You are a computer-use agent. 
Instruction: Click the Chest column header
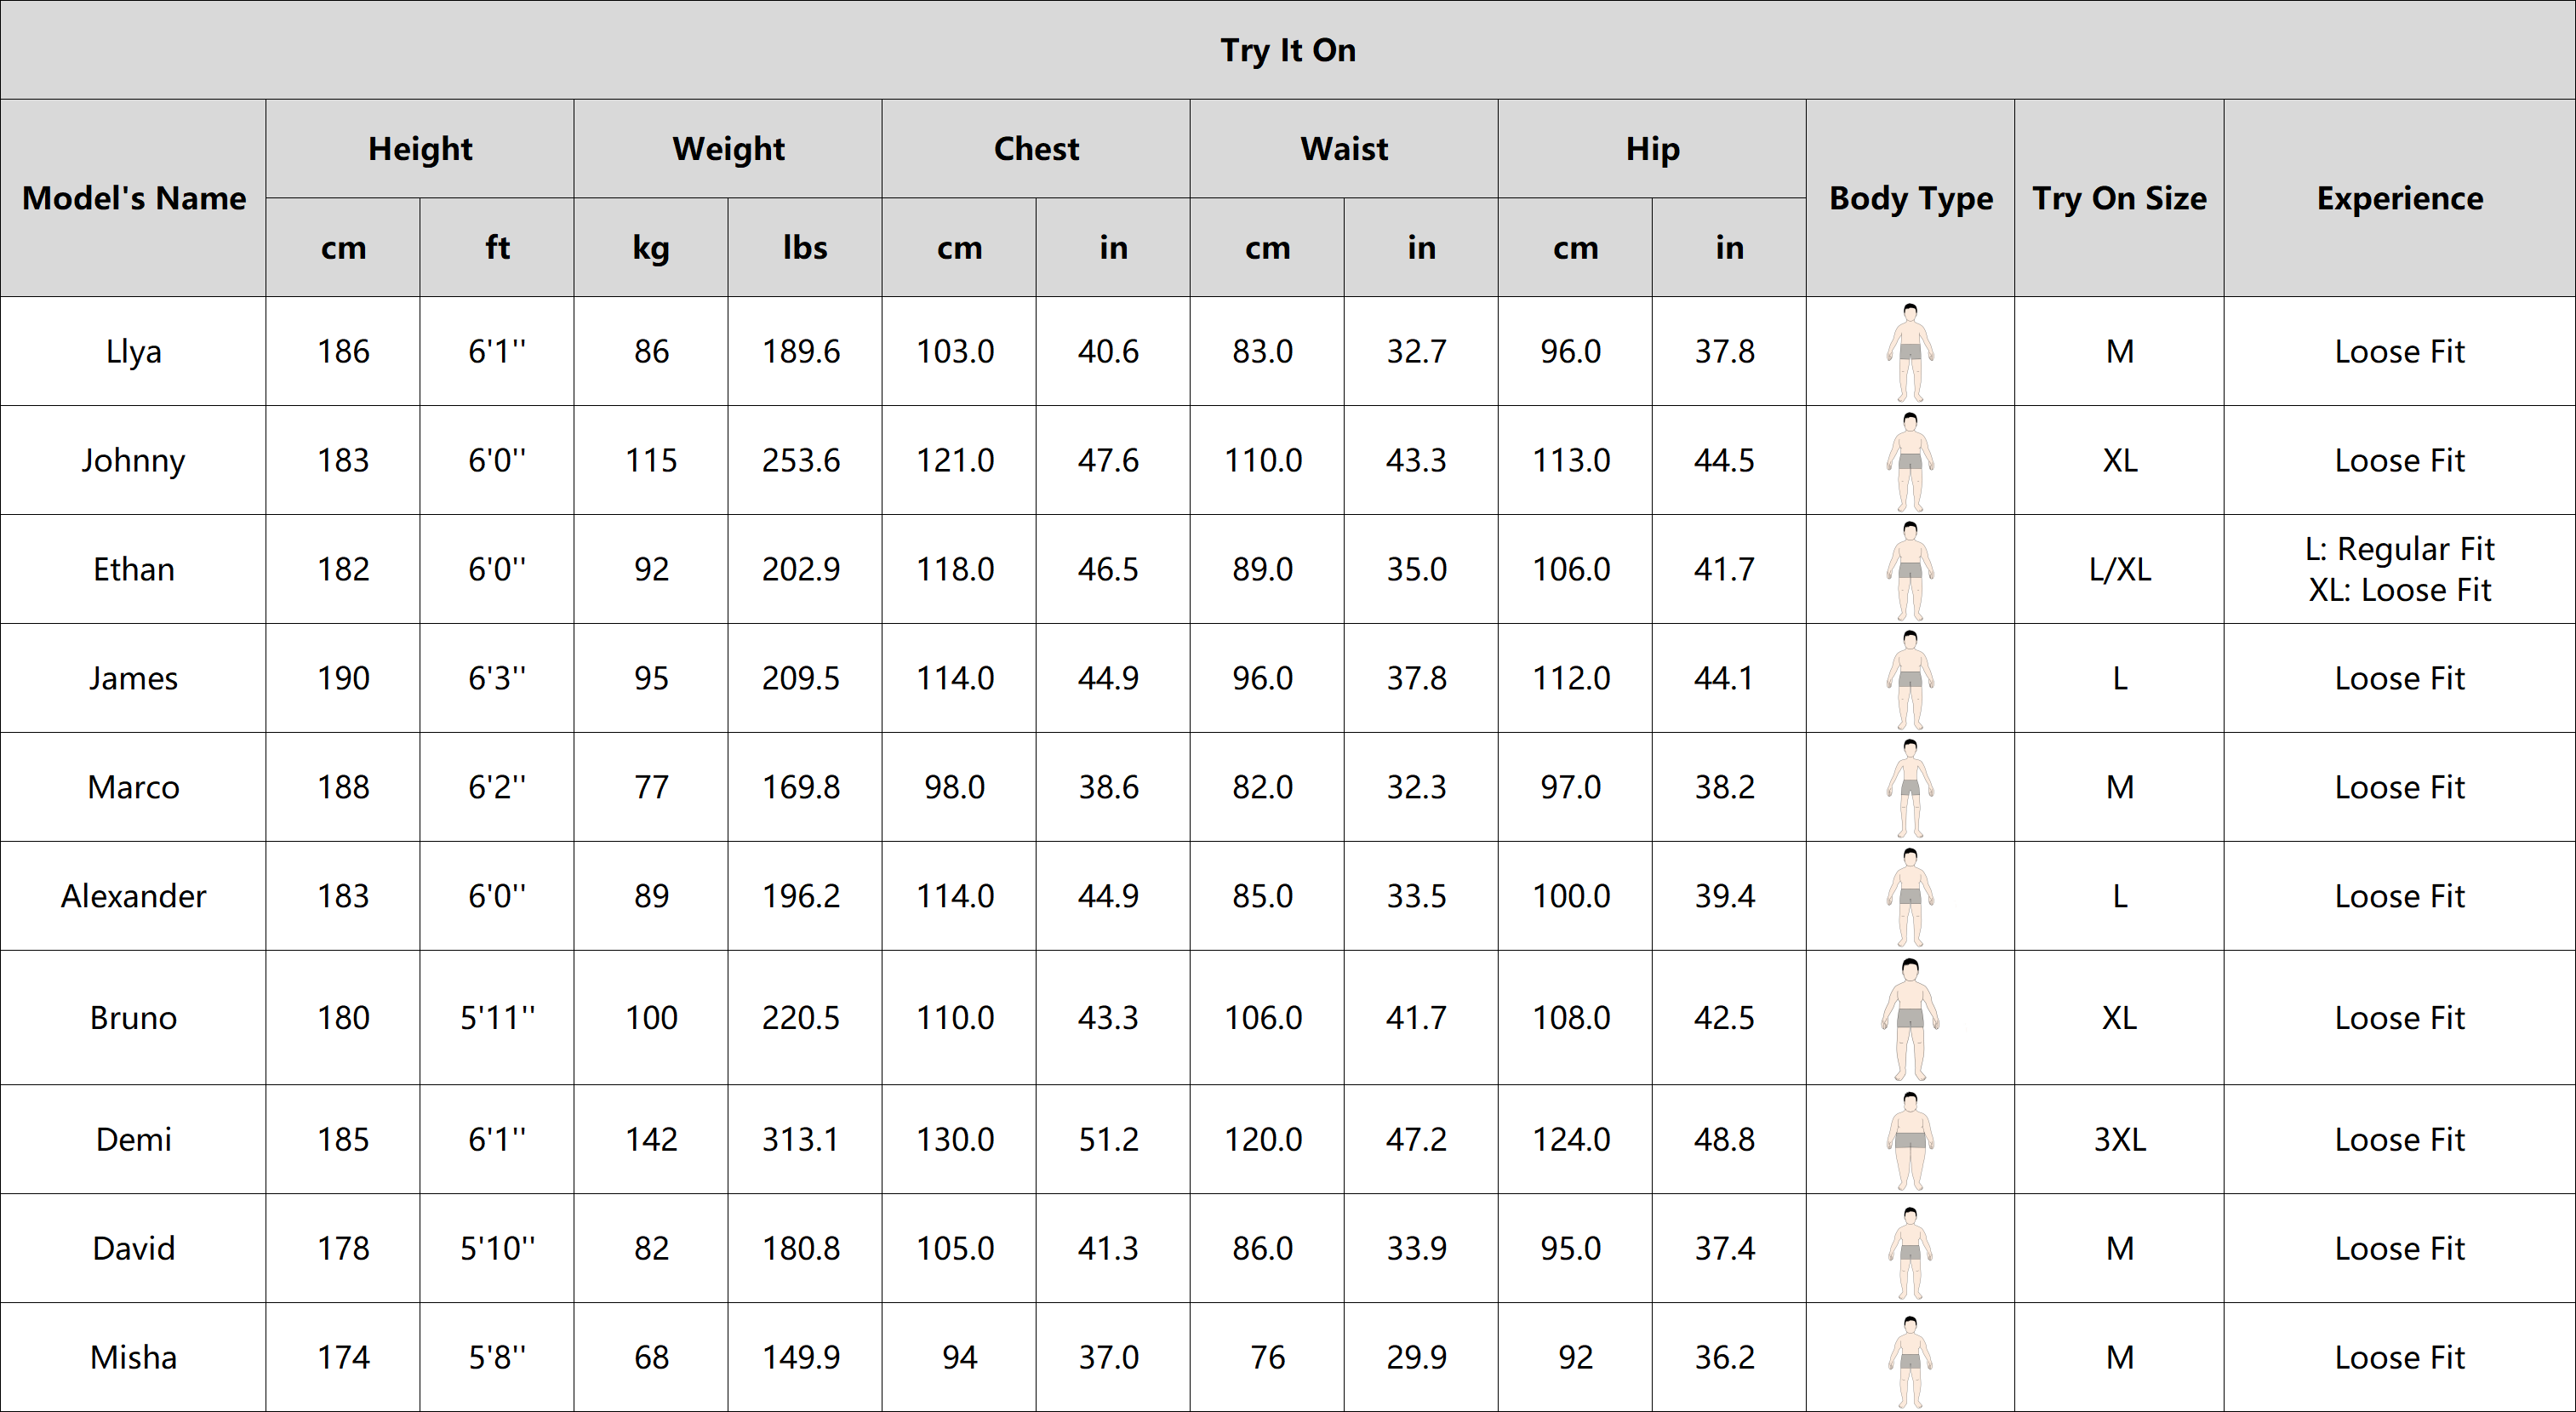1036,149
